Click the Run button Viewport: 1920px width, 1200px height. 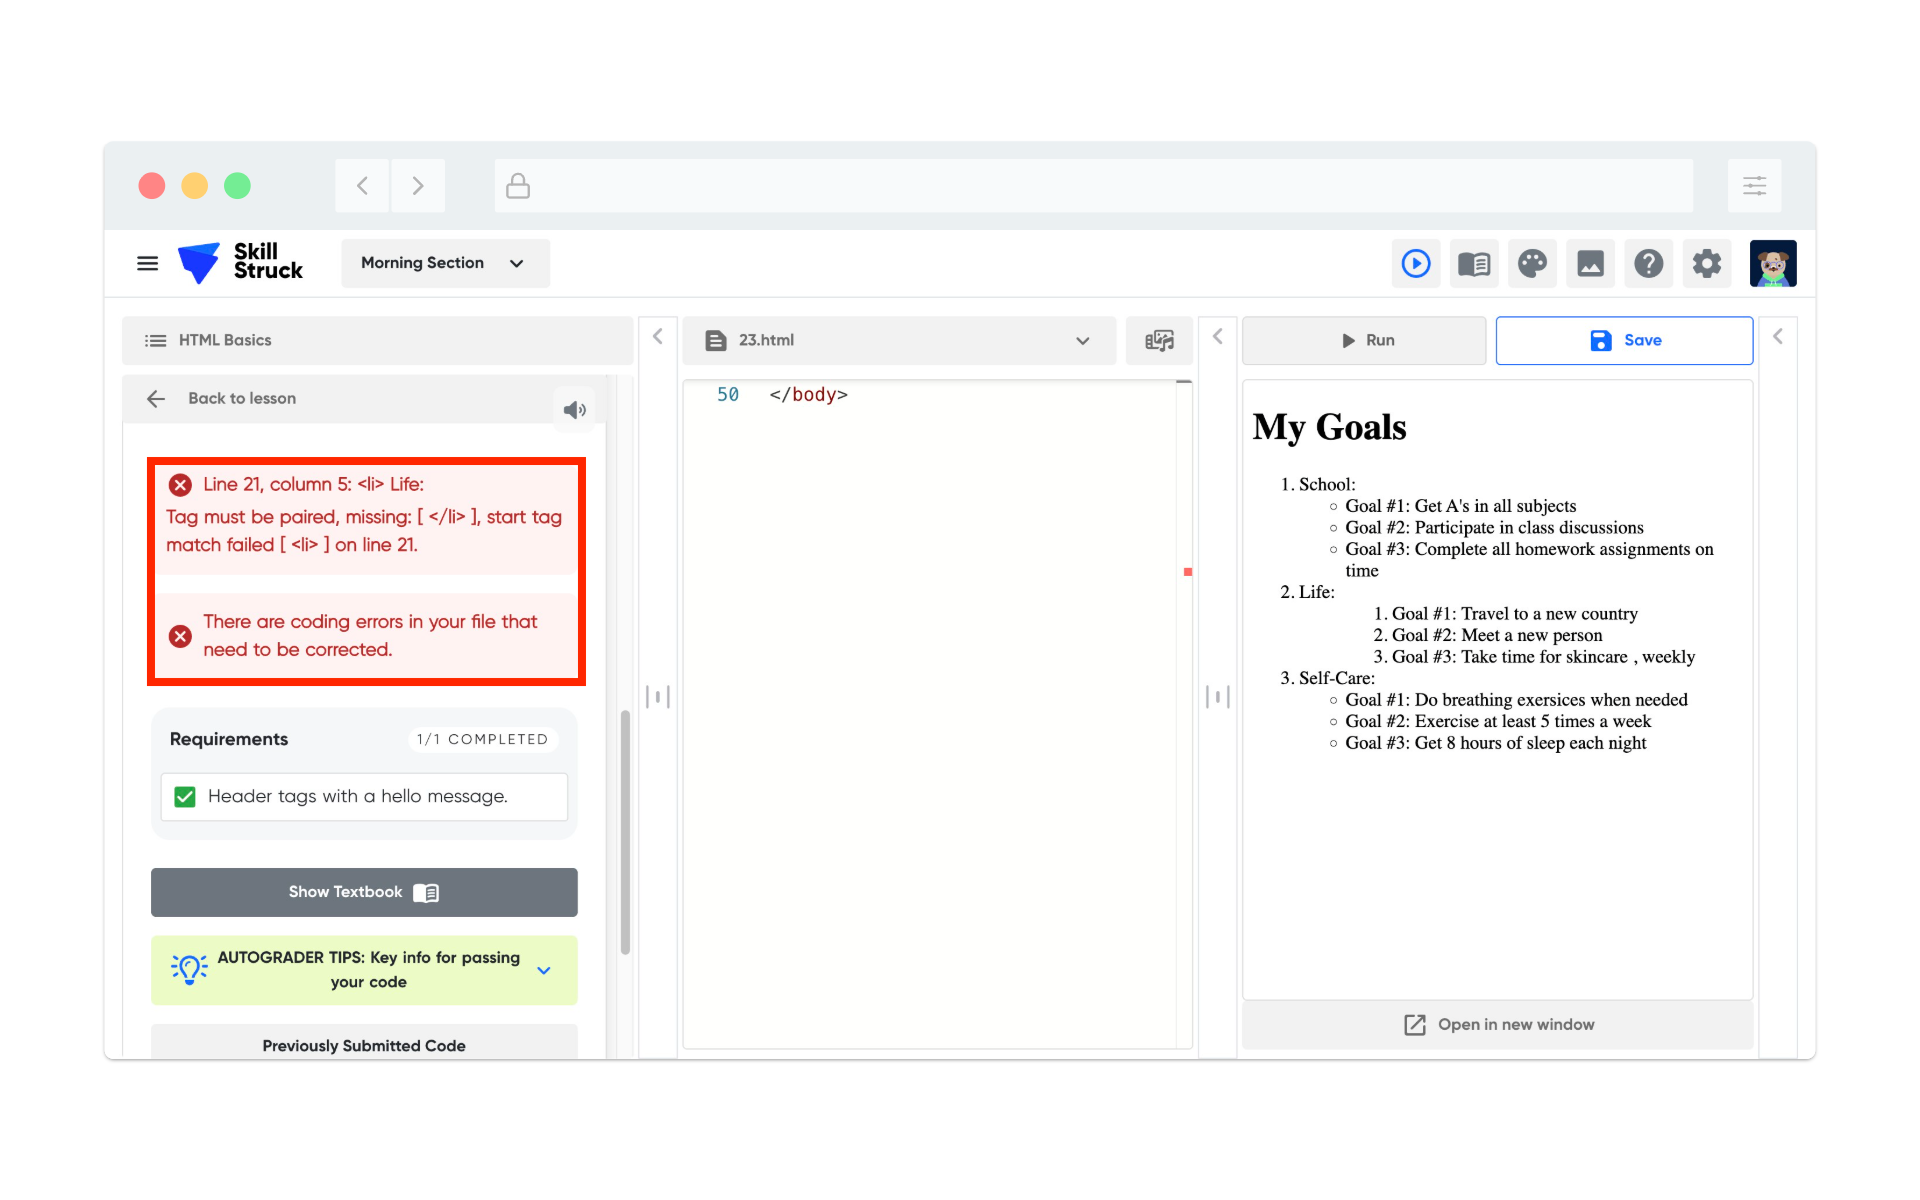coord(1364,341)
